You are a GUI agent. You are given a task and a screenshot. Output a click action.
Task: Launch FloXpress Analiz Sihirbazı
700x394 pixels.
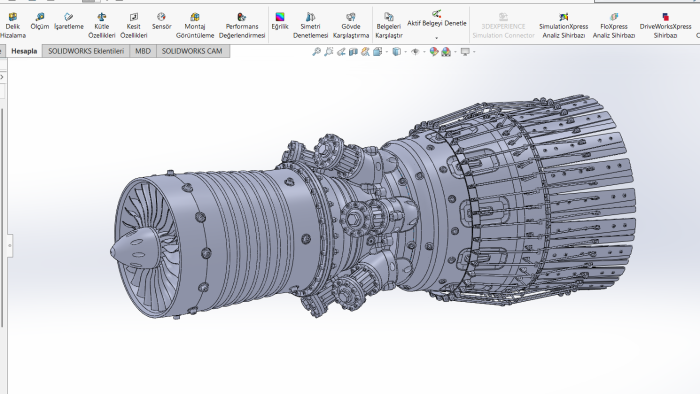pos(614,25)
